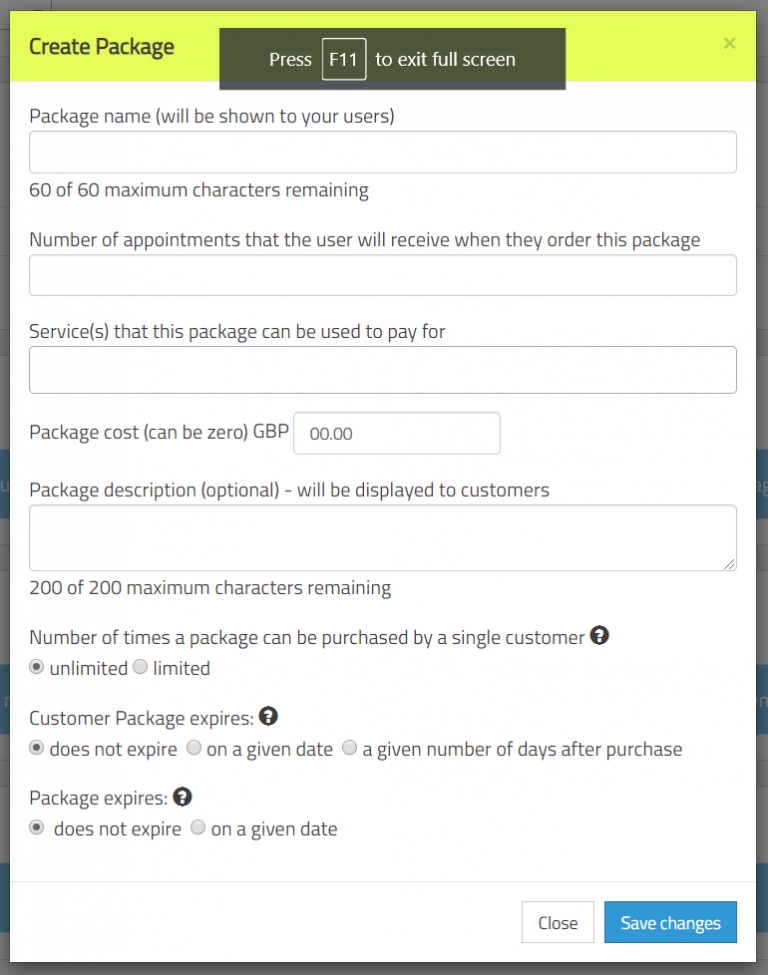Select does not expire under Package expires
The height and width of the screenshot is (975, 768).
coord(37,827)
